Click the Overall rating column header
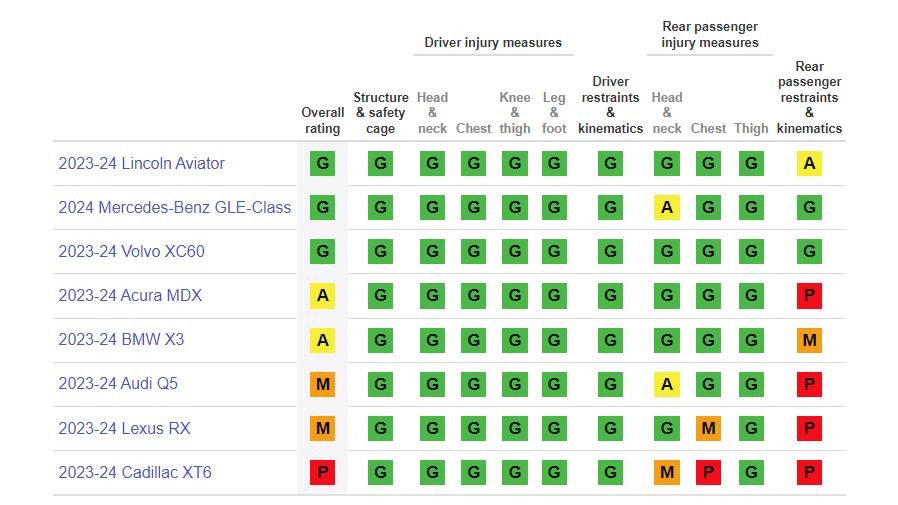Viewport: 898px width, 505px height. tap(322, 120)
